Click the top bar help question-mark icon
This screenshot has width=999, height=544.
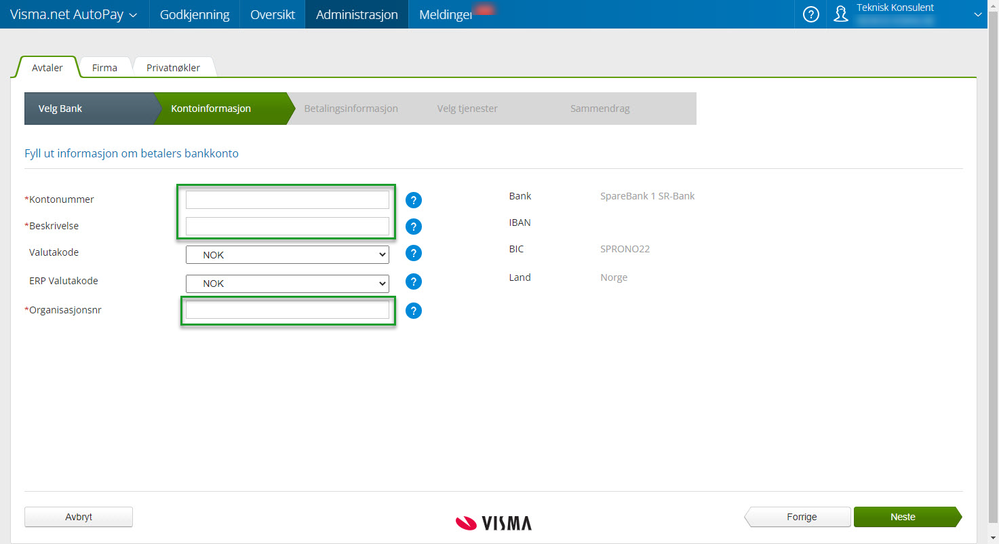pos(810,14)
